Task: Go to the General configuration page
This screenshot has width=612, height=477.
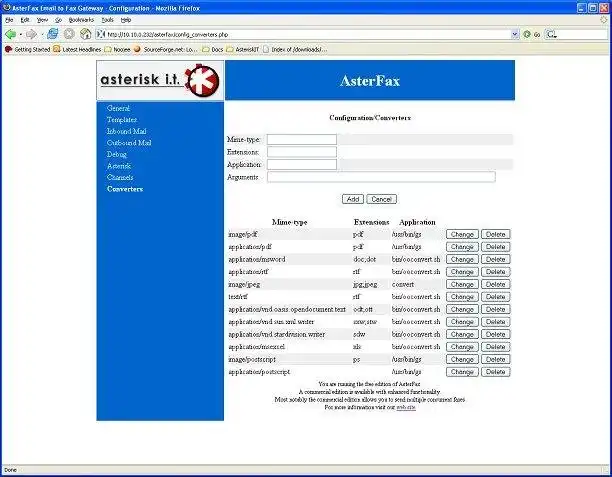Action: click(118, 108)
